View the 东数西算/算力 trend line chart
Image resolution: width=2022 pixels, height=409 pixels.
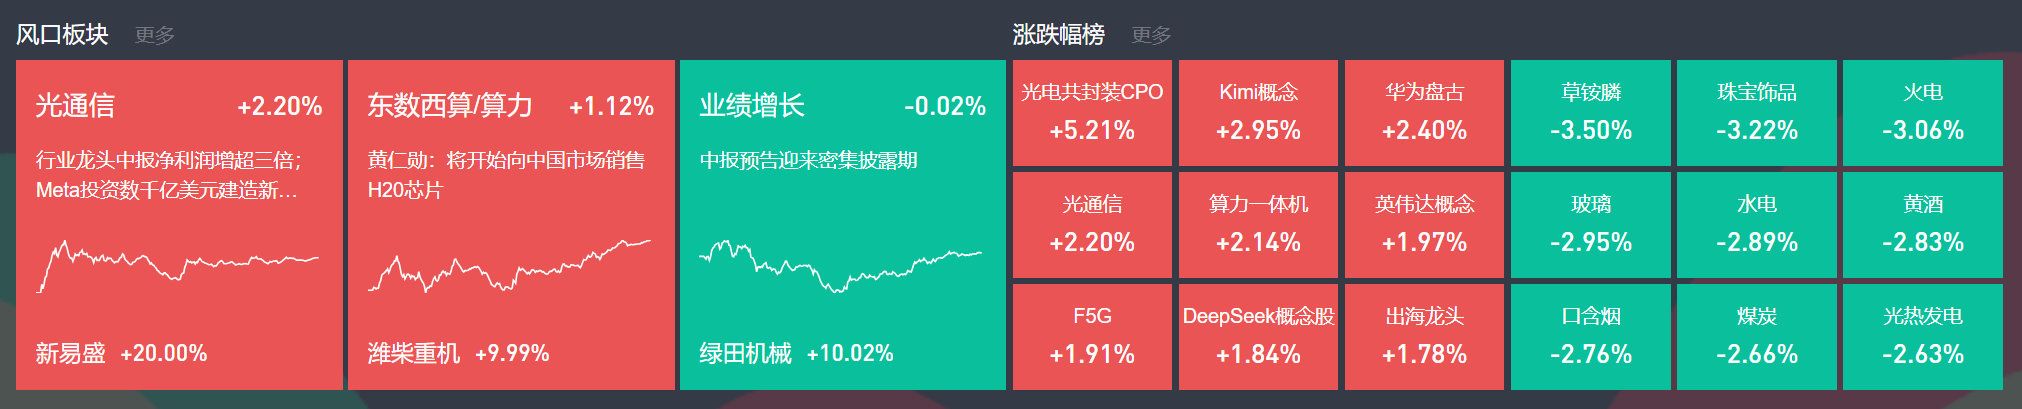[x=509, y=266]
